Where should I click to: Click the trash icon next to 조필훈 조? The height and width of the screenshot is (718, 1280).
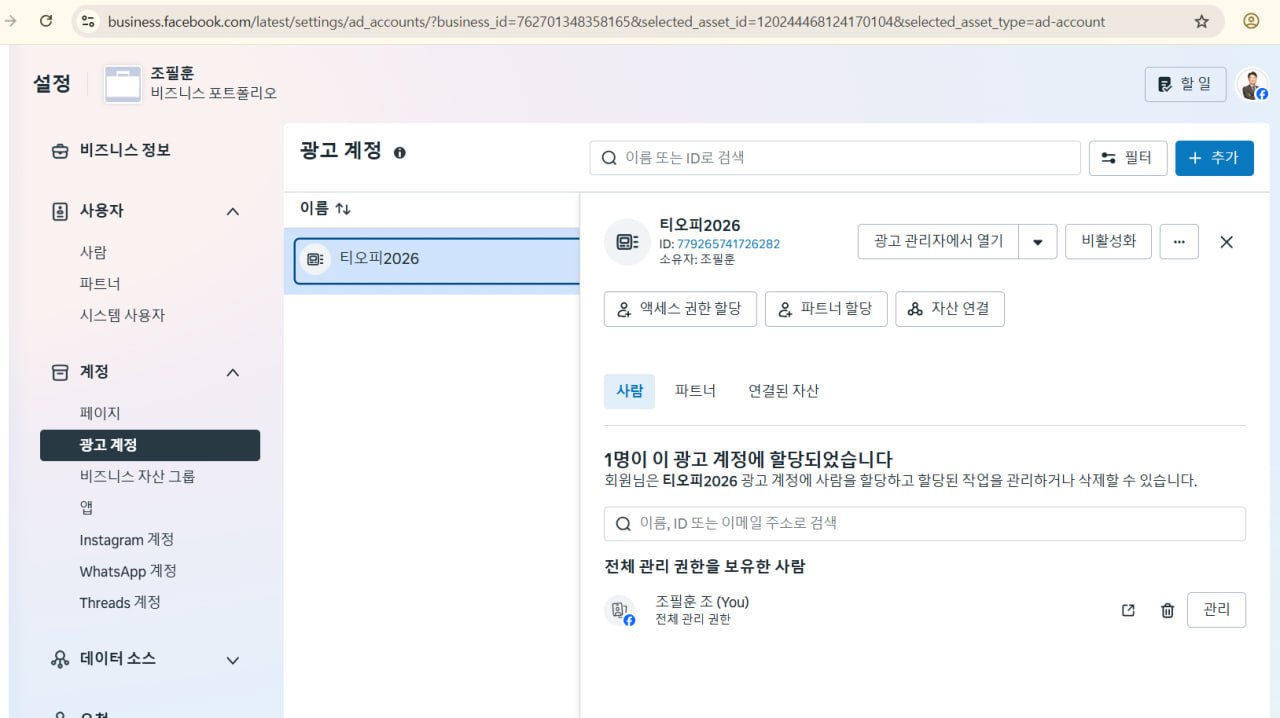tap(1167, 610)
